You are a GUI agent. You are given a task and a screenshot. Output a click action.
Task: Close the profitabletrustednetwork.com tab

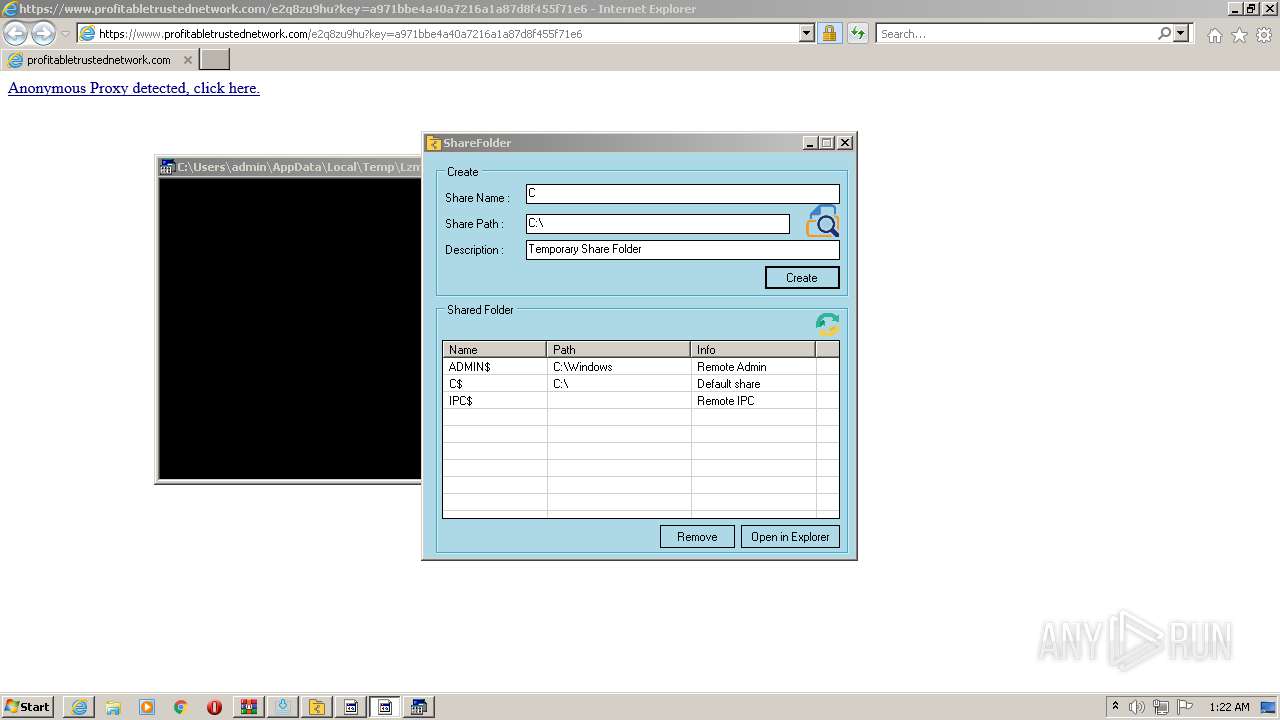click(x=187, y=60)
